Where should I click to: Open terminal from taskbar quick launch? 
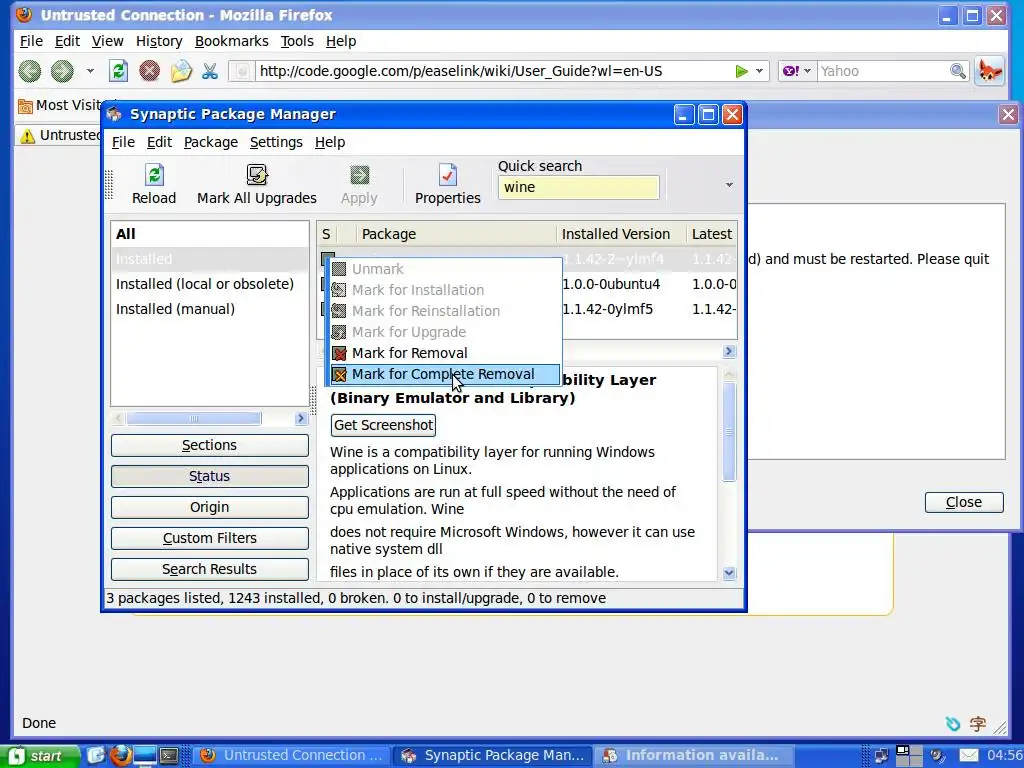[169, 756]
